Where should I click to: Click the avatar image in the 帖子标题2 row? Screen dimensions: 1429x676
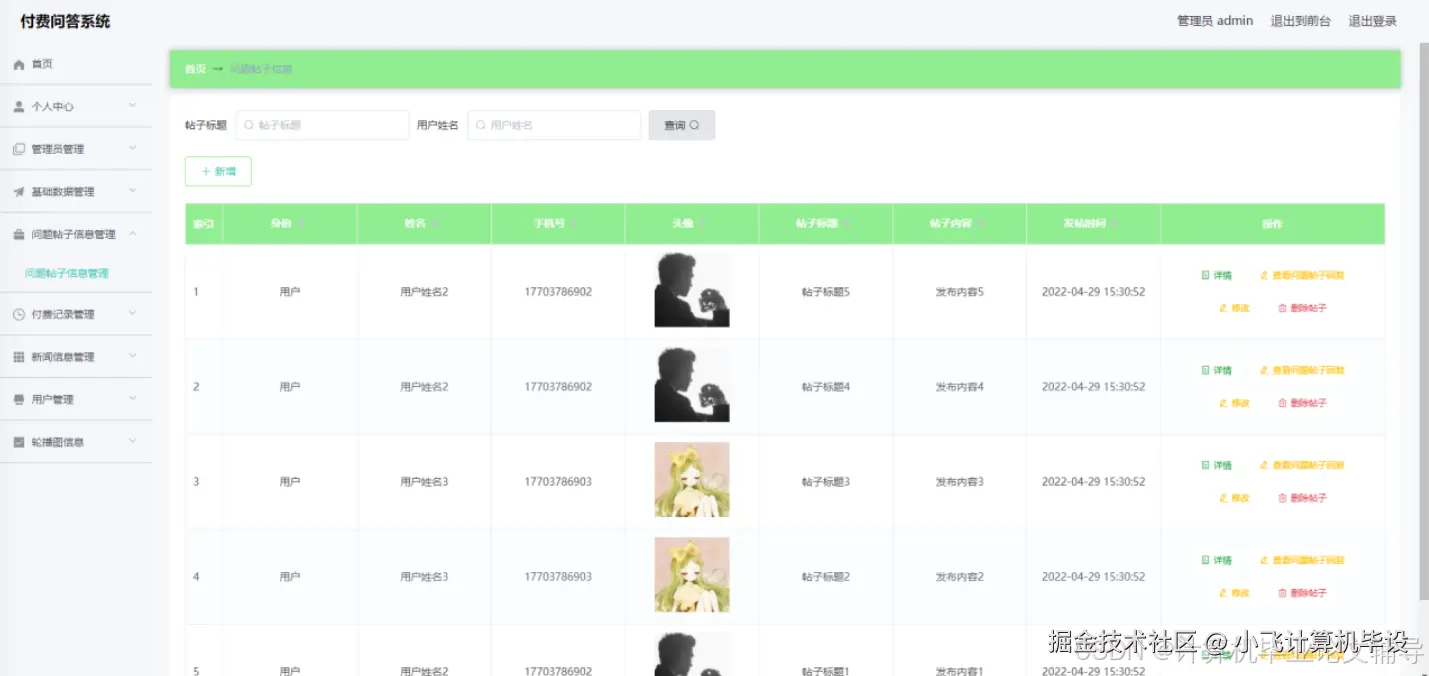coord(692,575)
